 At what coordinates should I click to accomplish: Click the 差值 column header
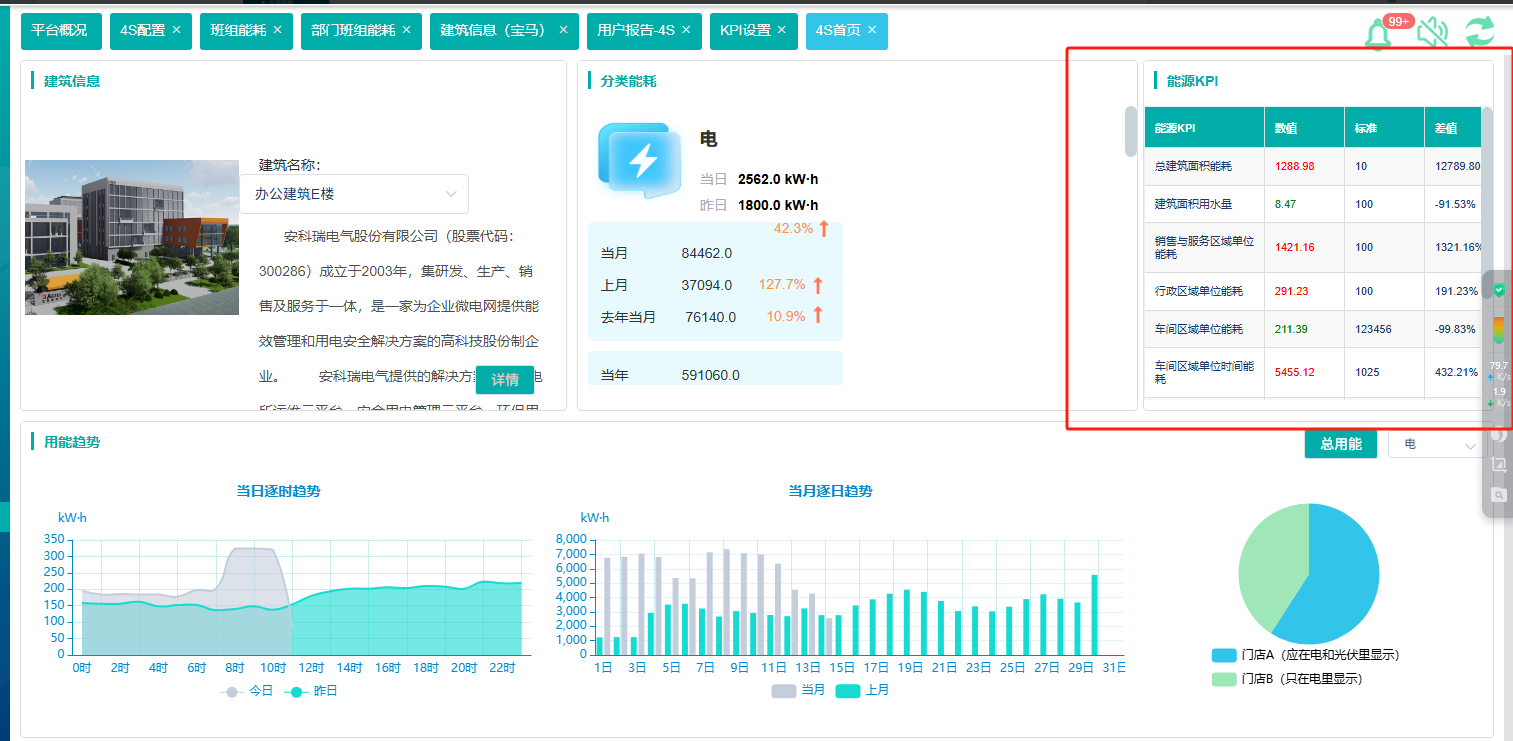1453,128
